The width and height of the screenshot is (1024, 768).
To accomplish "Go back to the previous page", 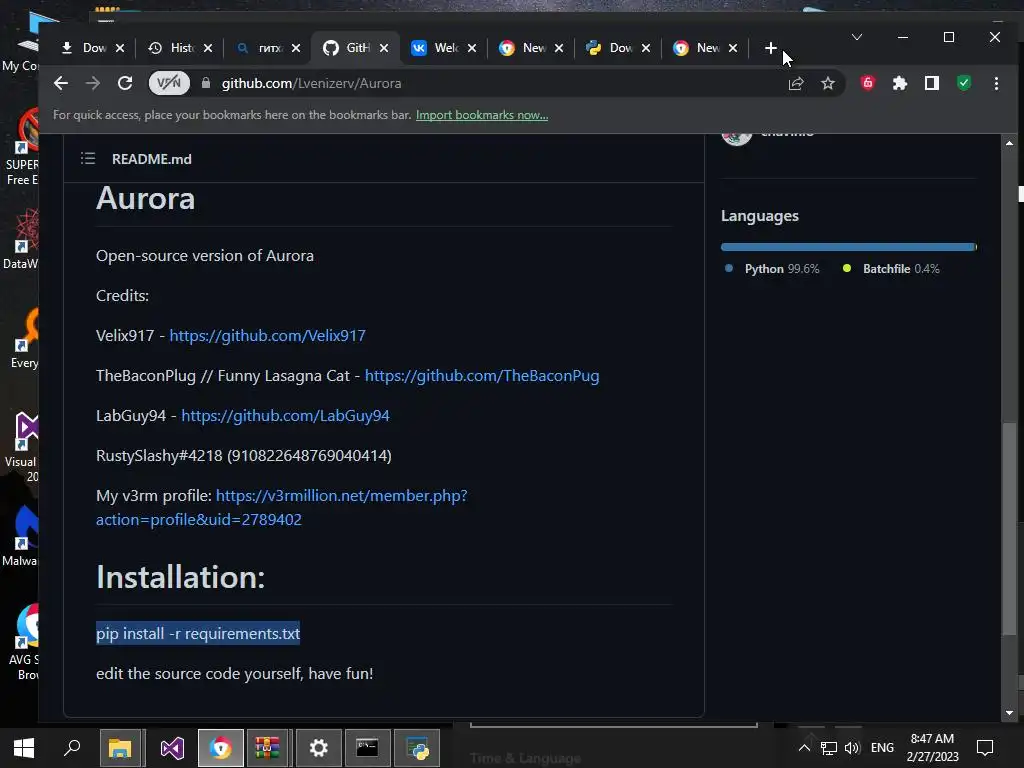I will [x=61, y=84].
